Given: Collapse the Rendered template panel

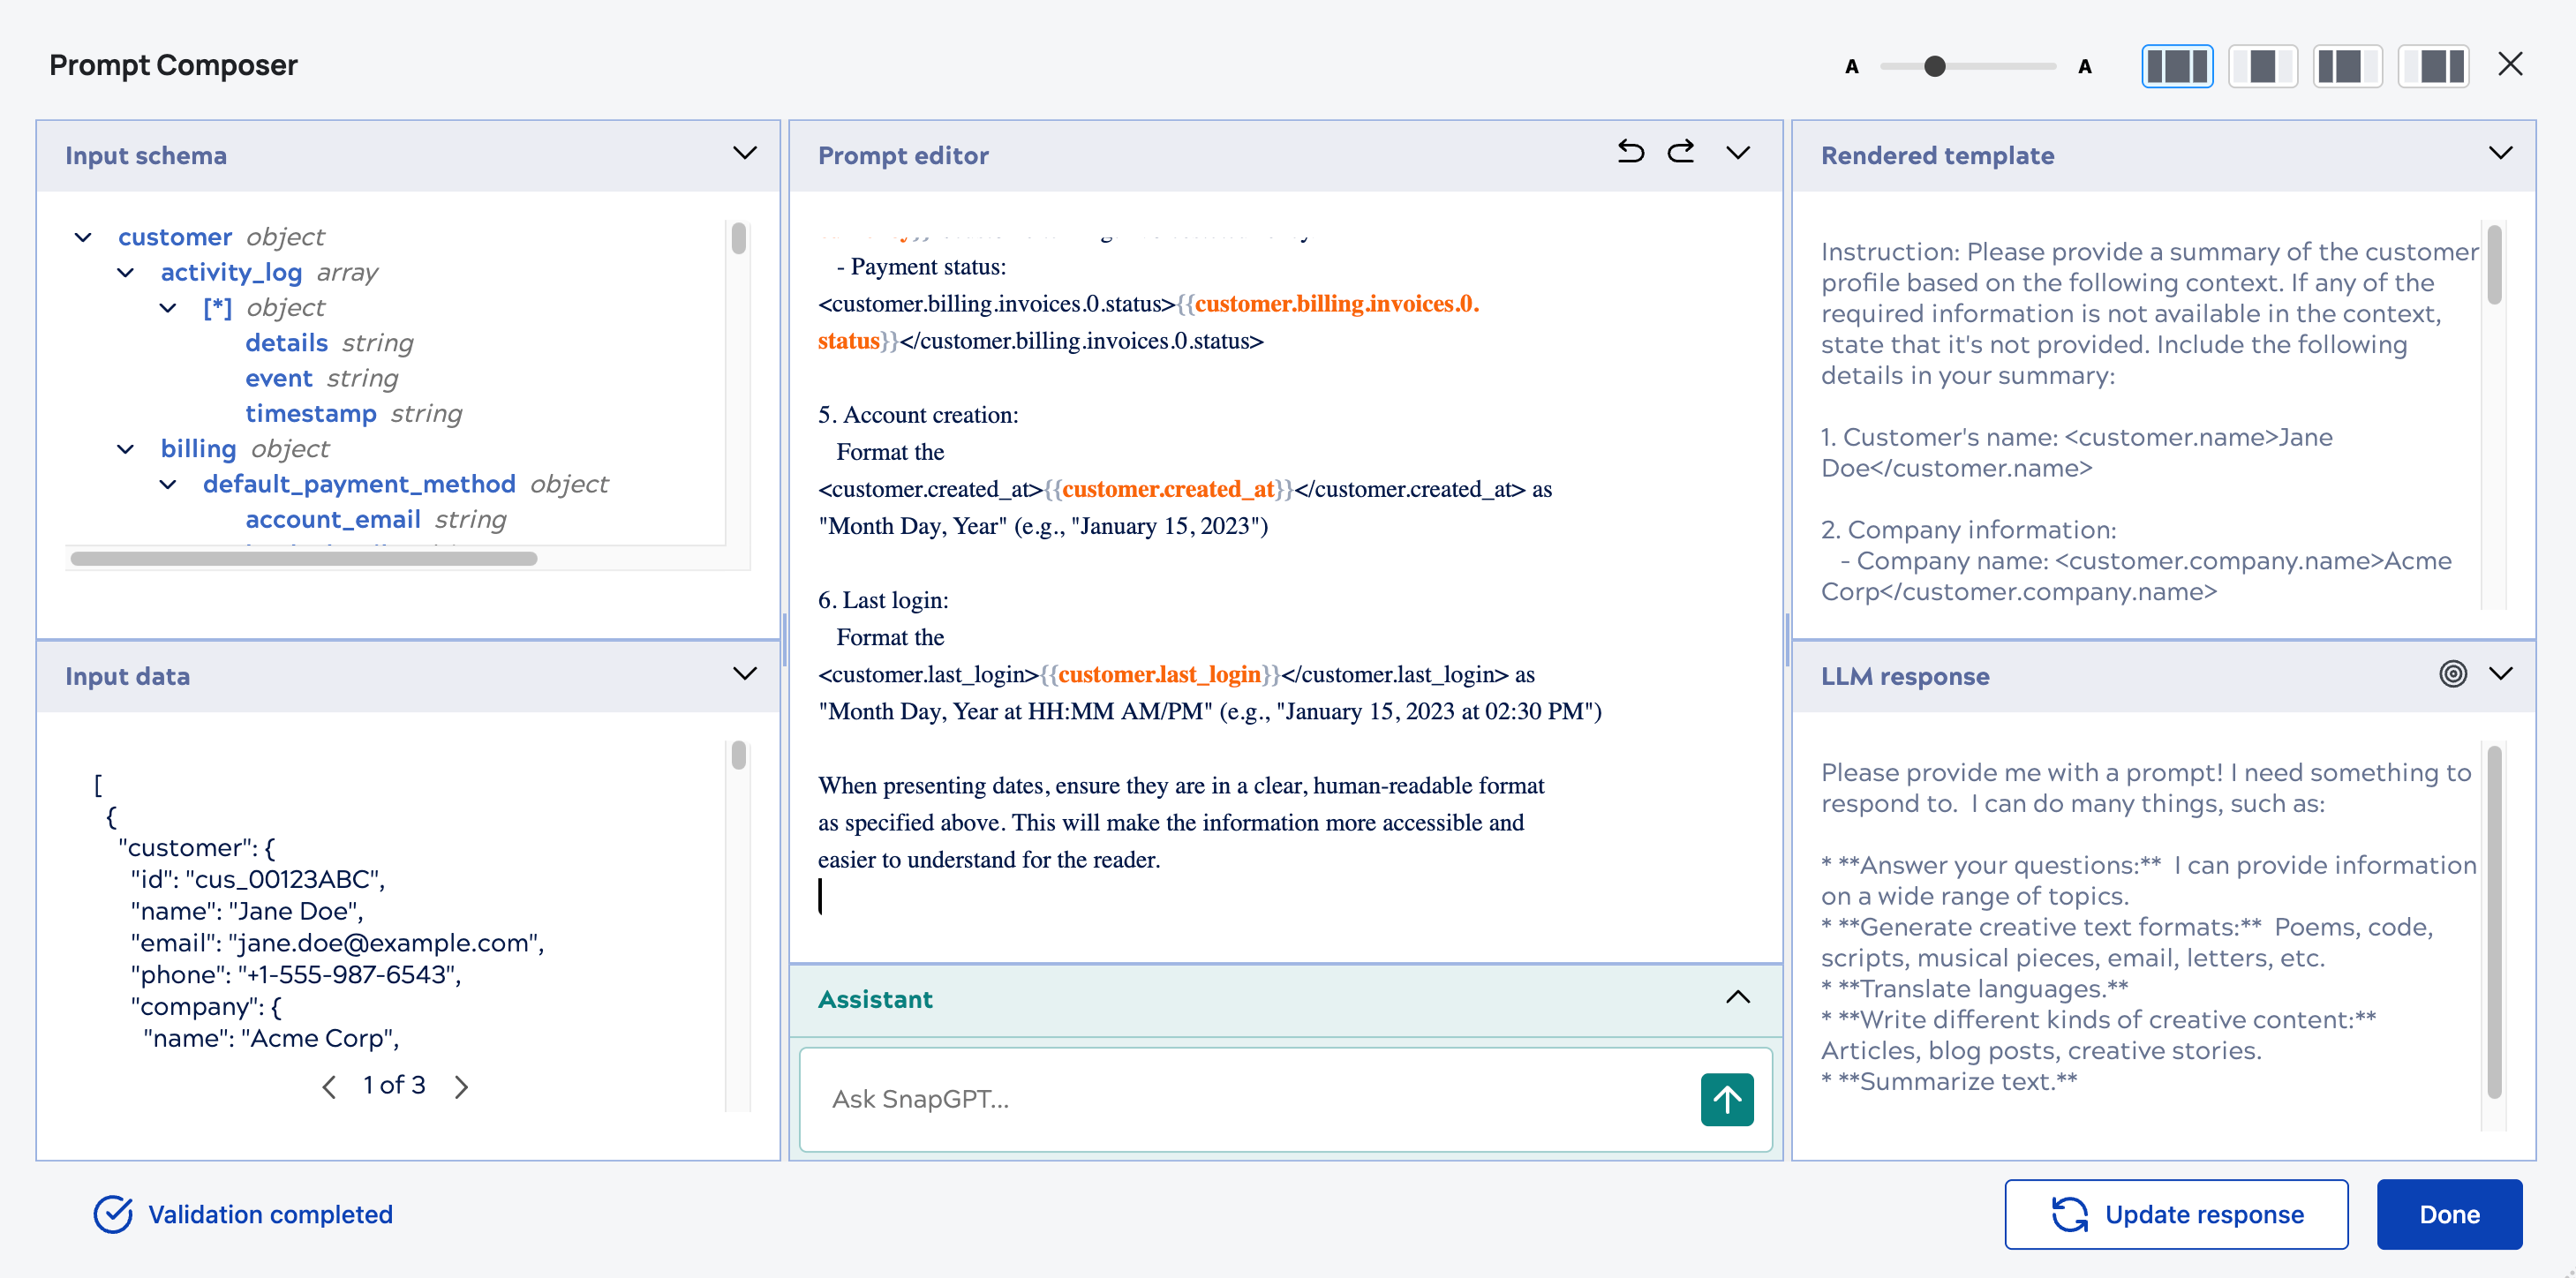Looking at the screenshot, I should 2500,153.
